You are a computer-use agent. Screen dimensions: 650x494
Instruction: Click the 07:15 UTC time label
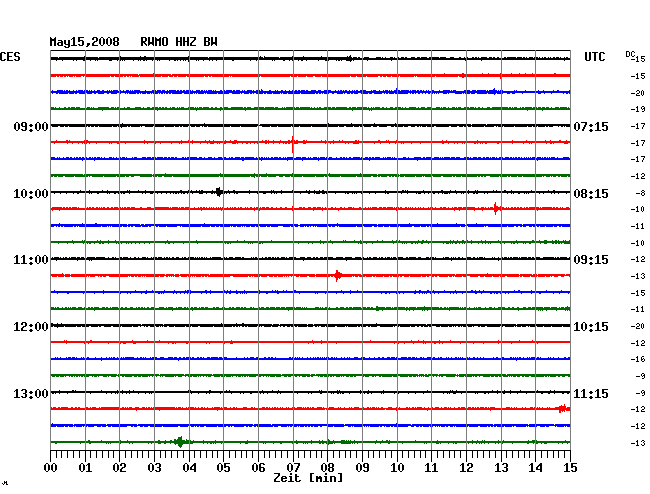click(x=591, y=126)
